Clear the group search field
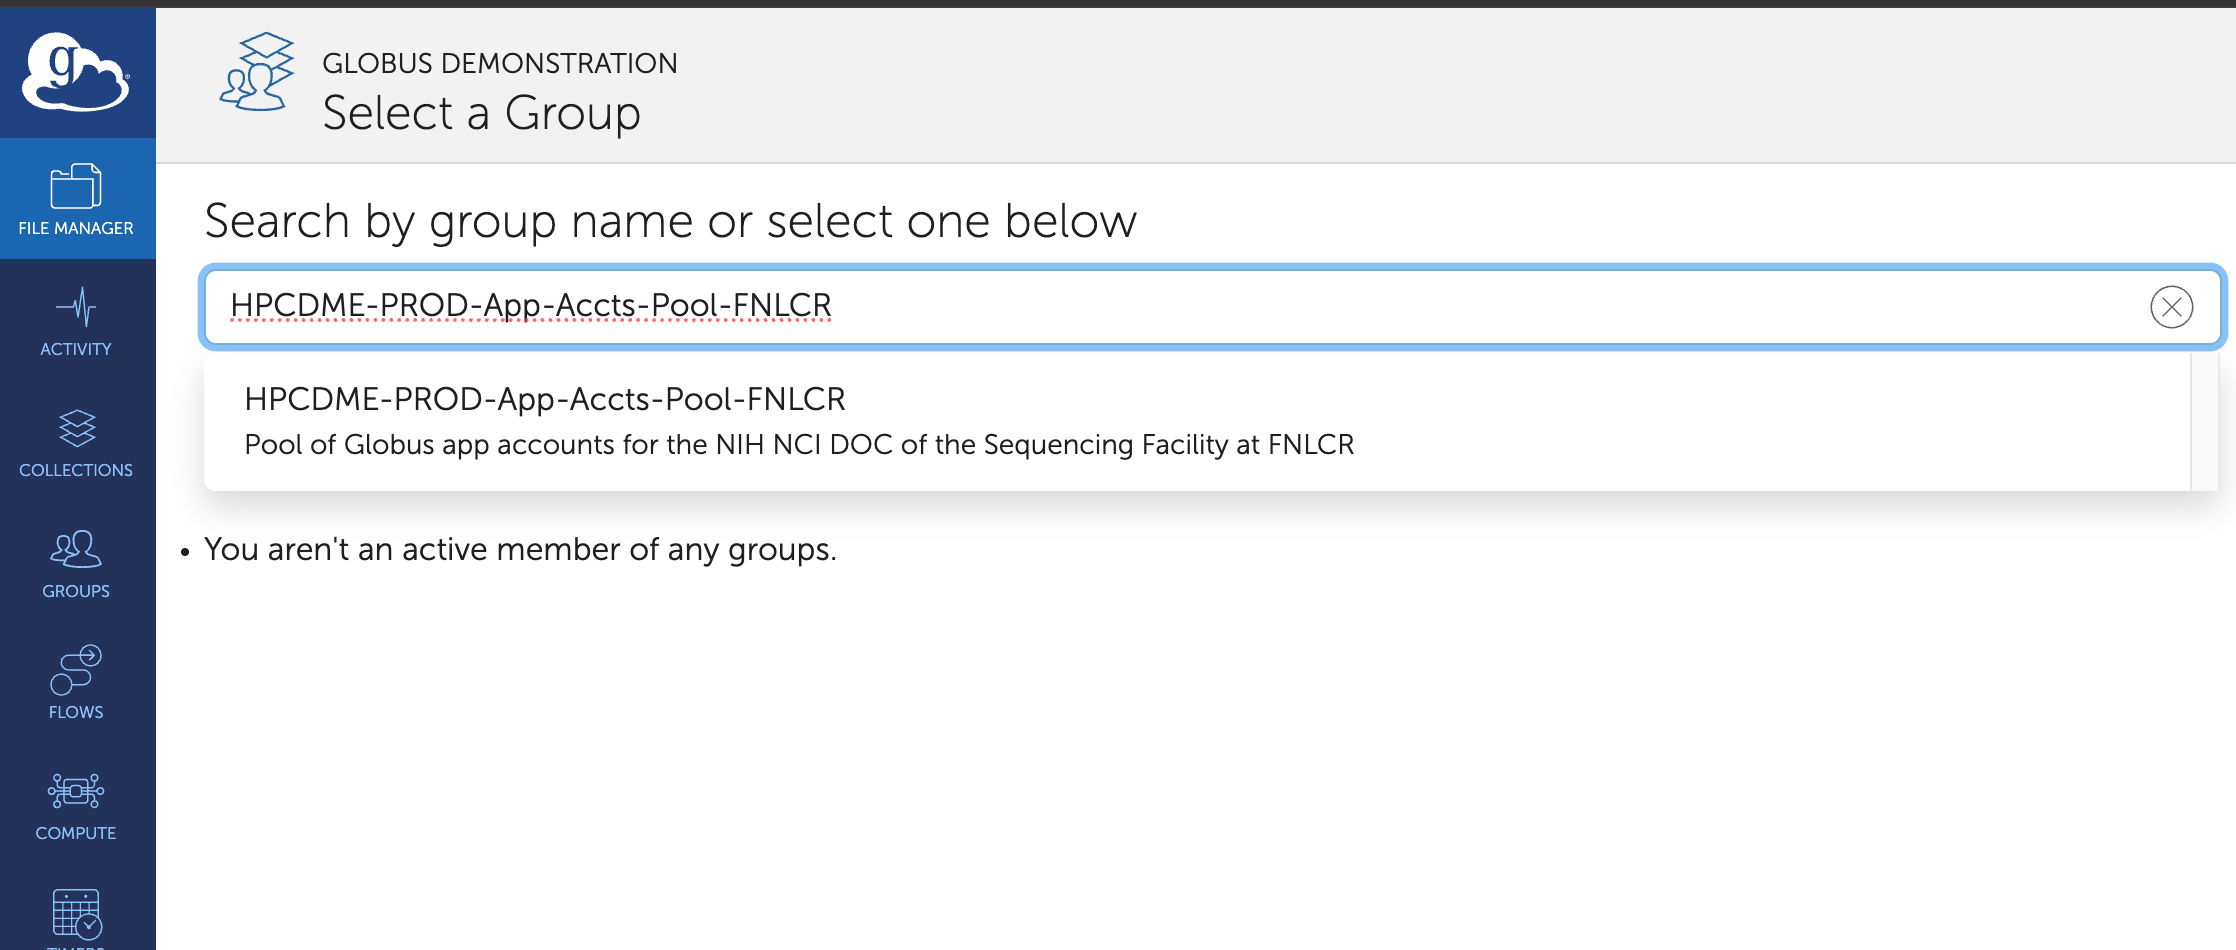Image resolution: width=2236 pixels, height=950 pixels. click(x=2171, y=307)
